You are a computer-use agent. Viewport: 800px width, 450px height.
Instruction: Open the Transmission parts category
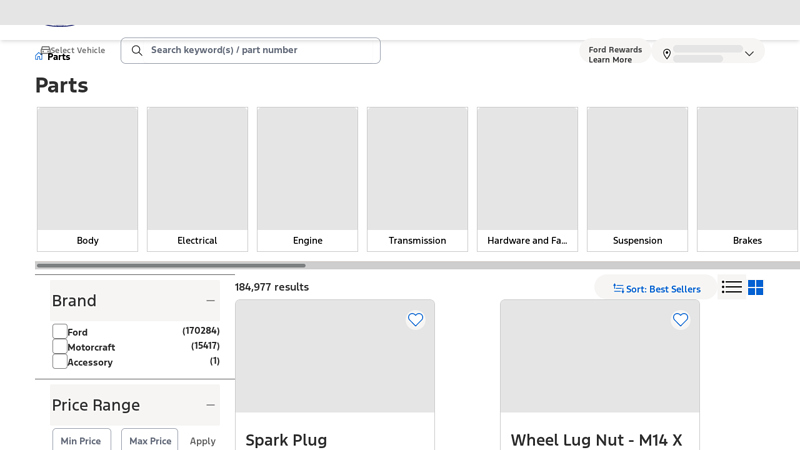417,179
